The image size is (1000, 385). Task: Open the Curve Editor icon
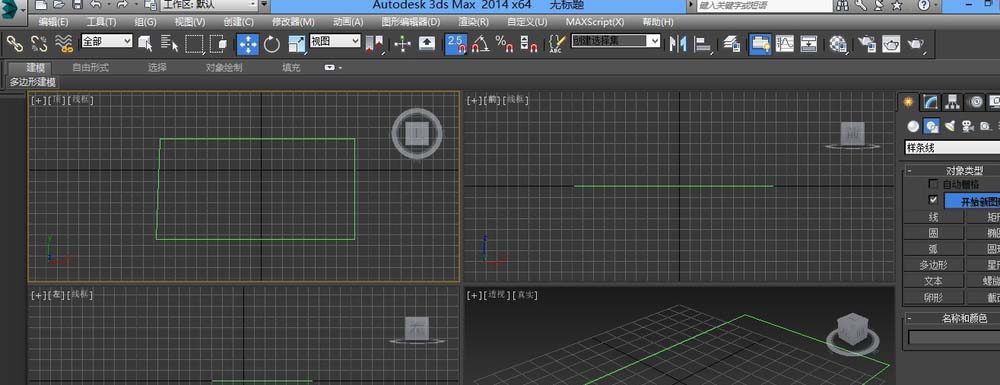(x=784, y=43)
